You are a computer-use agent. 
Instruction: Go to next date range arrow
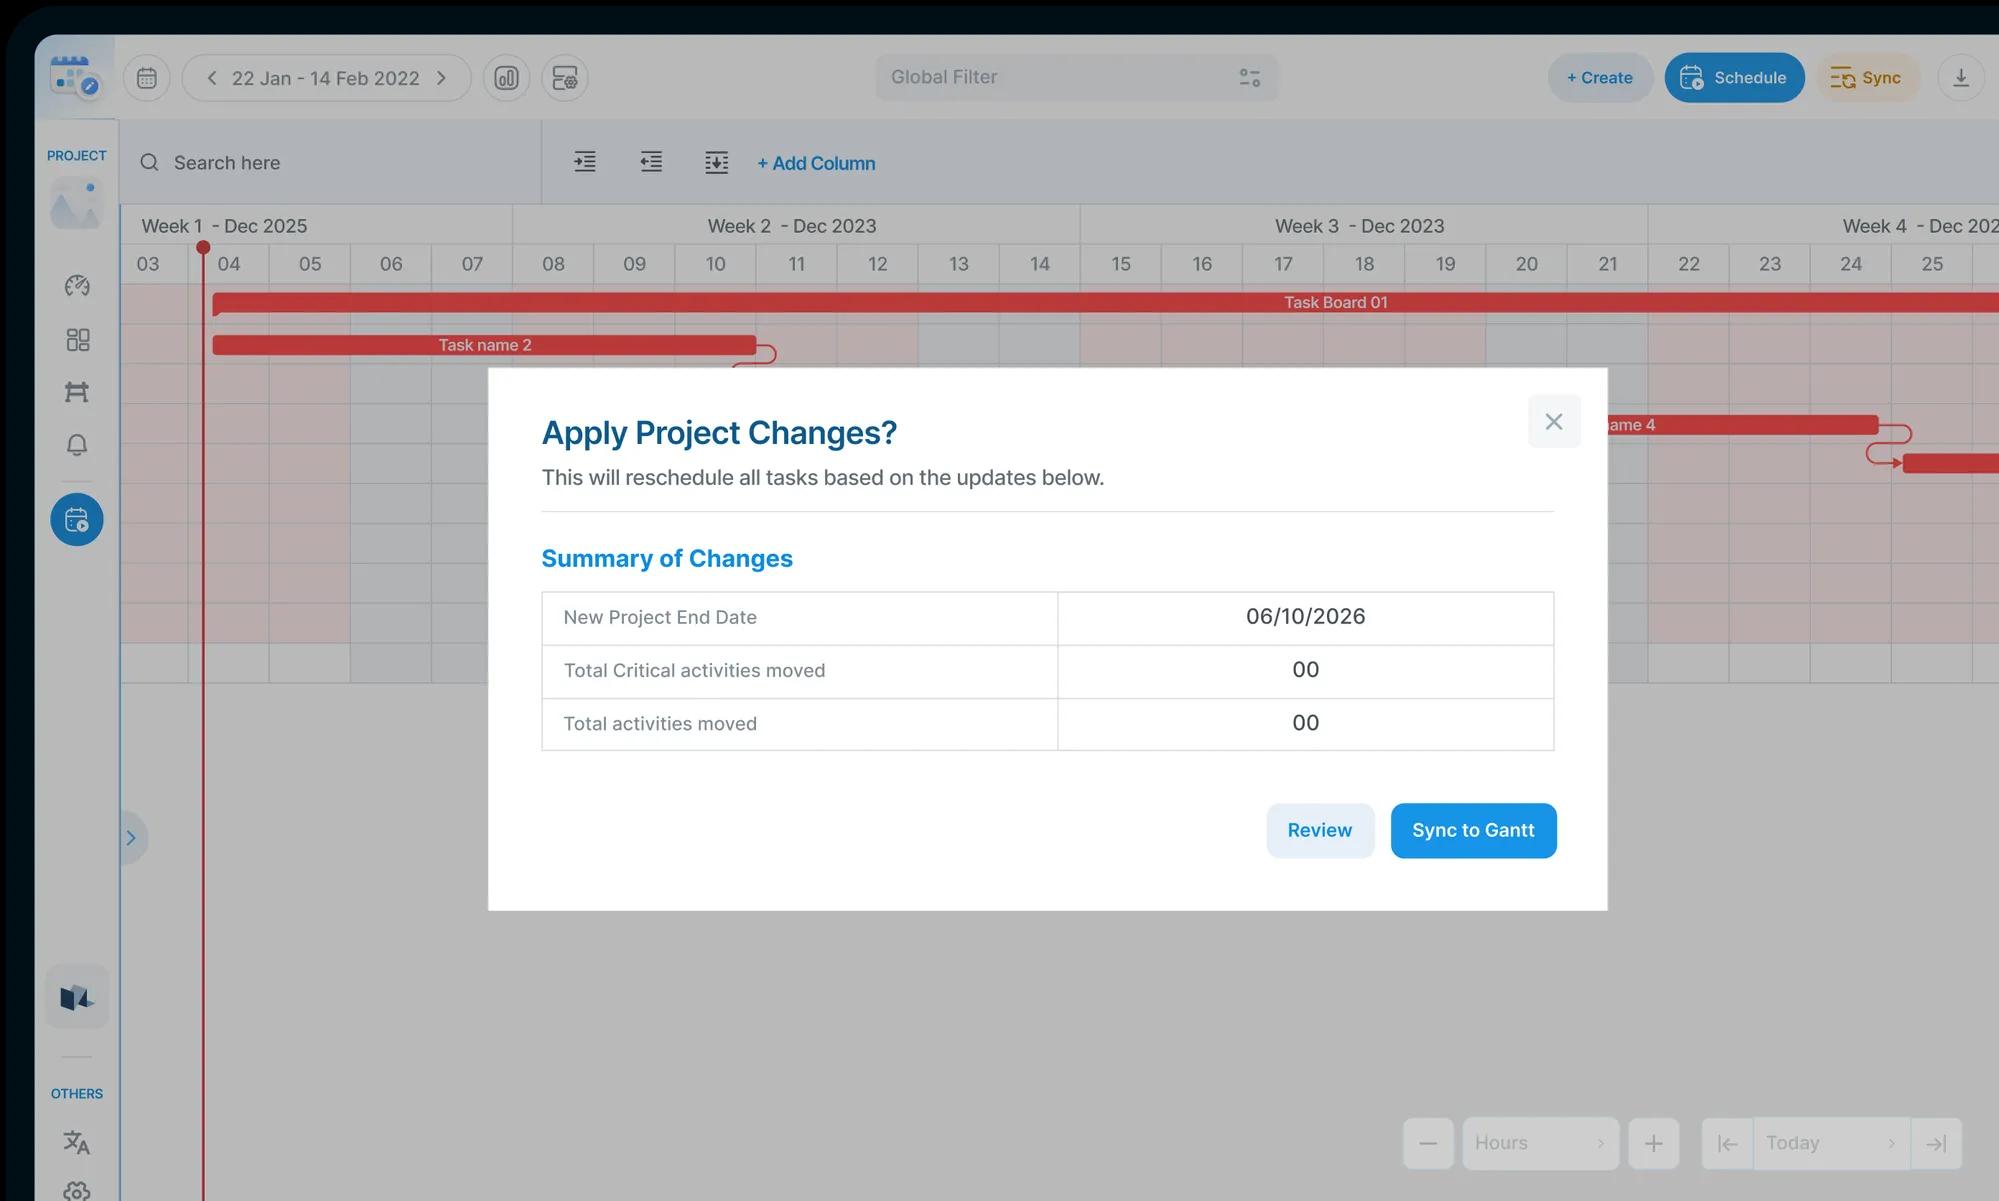click(x=442, y=78)
